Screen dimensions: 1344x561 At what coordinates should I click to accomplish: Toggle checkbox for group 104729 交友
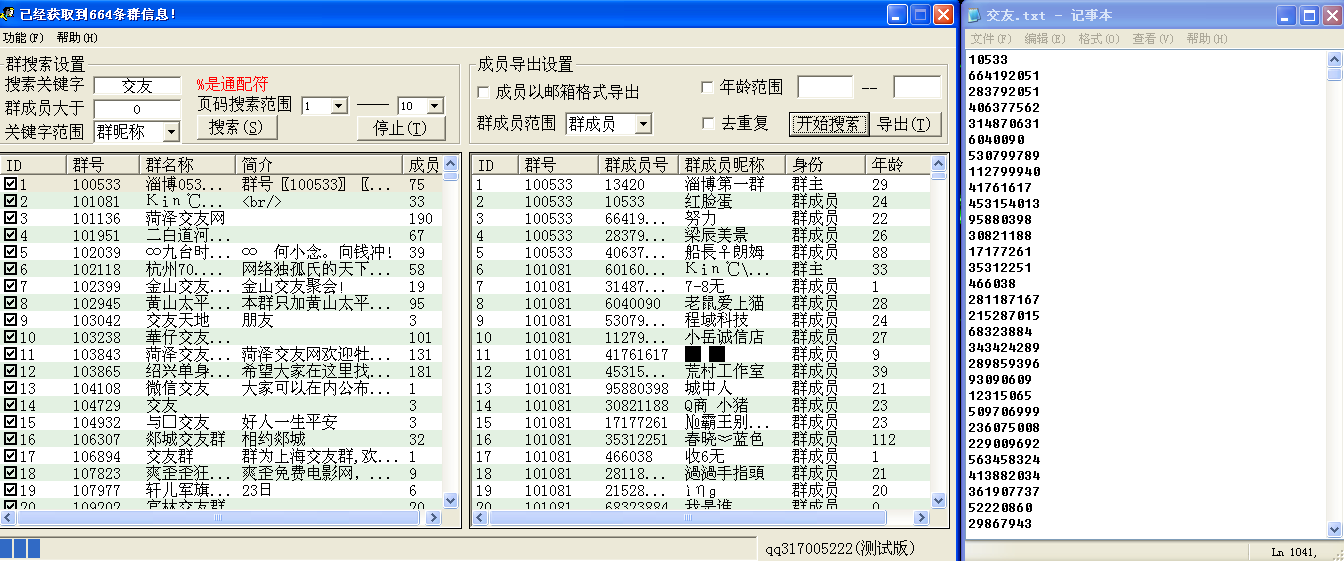pos(10,405)
